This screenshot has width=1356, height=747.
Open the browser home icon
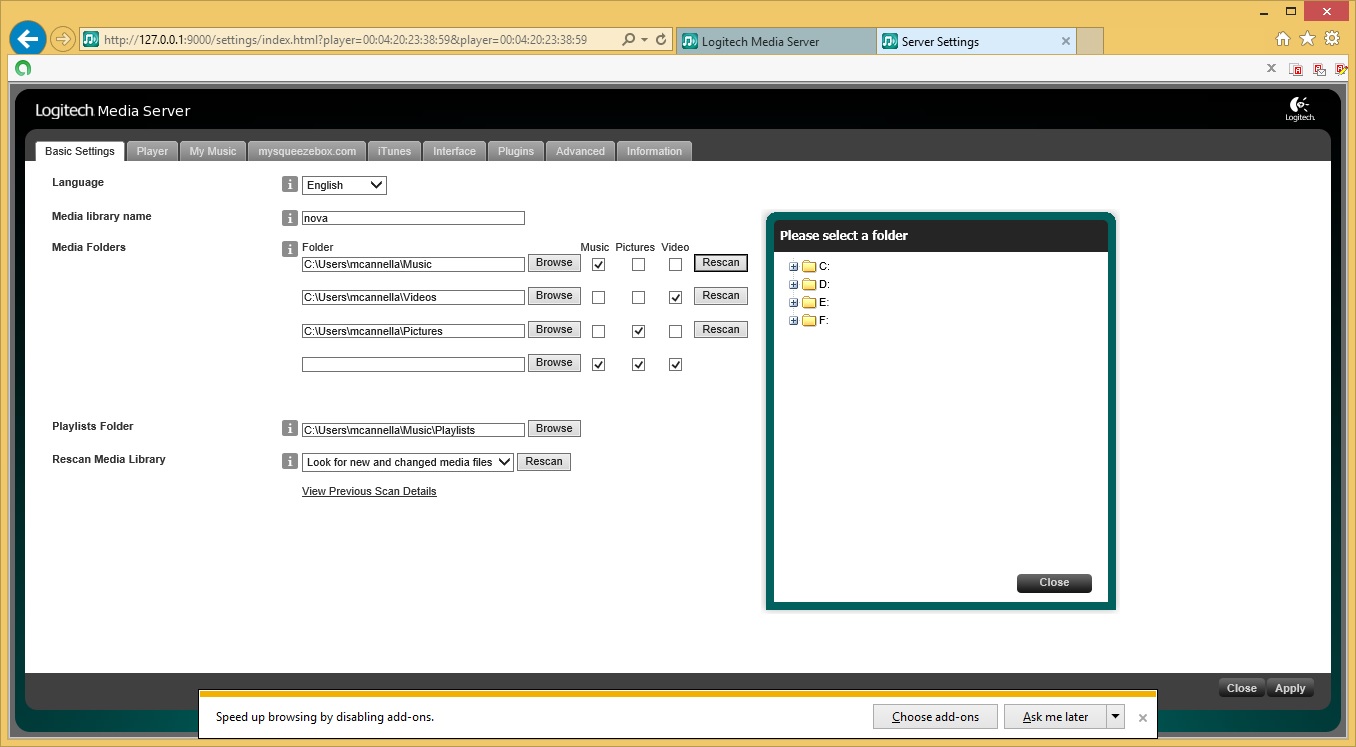point(1283,39)
